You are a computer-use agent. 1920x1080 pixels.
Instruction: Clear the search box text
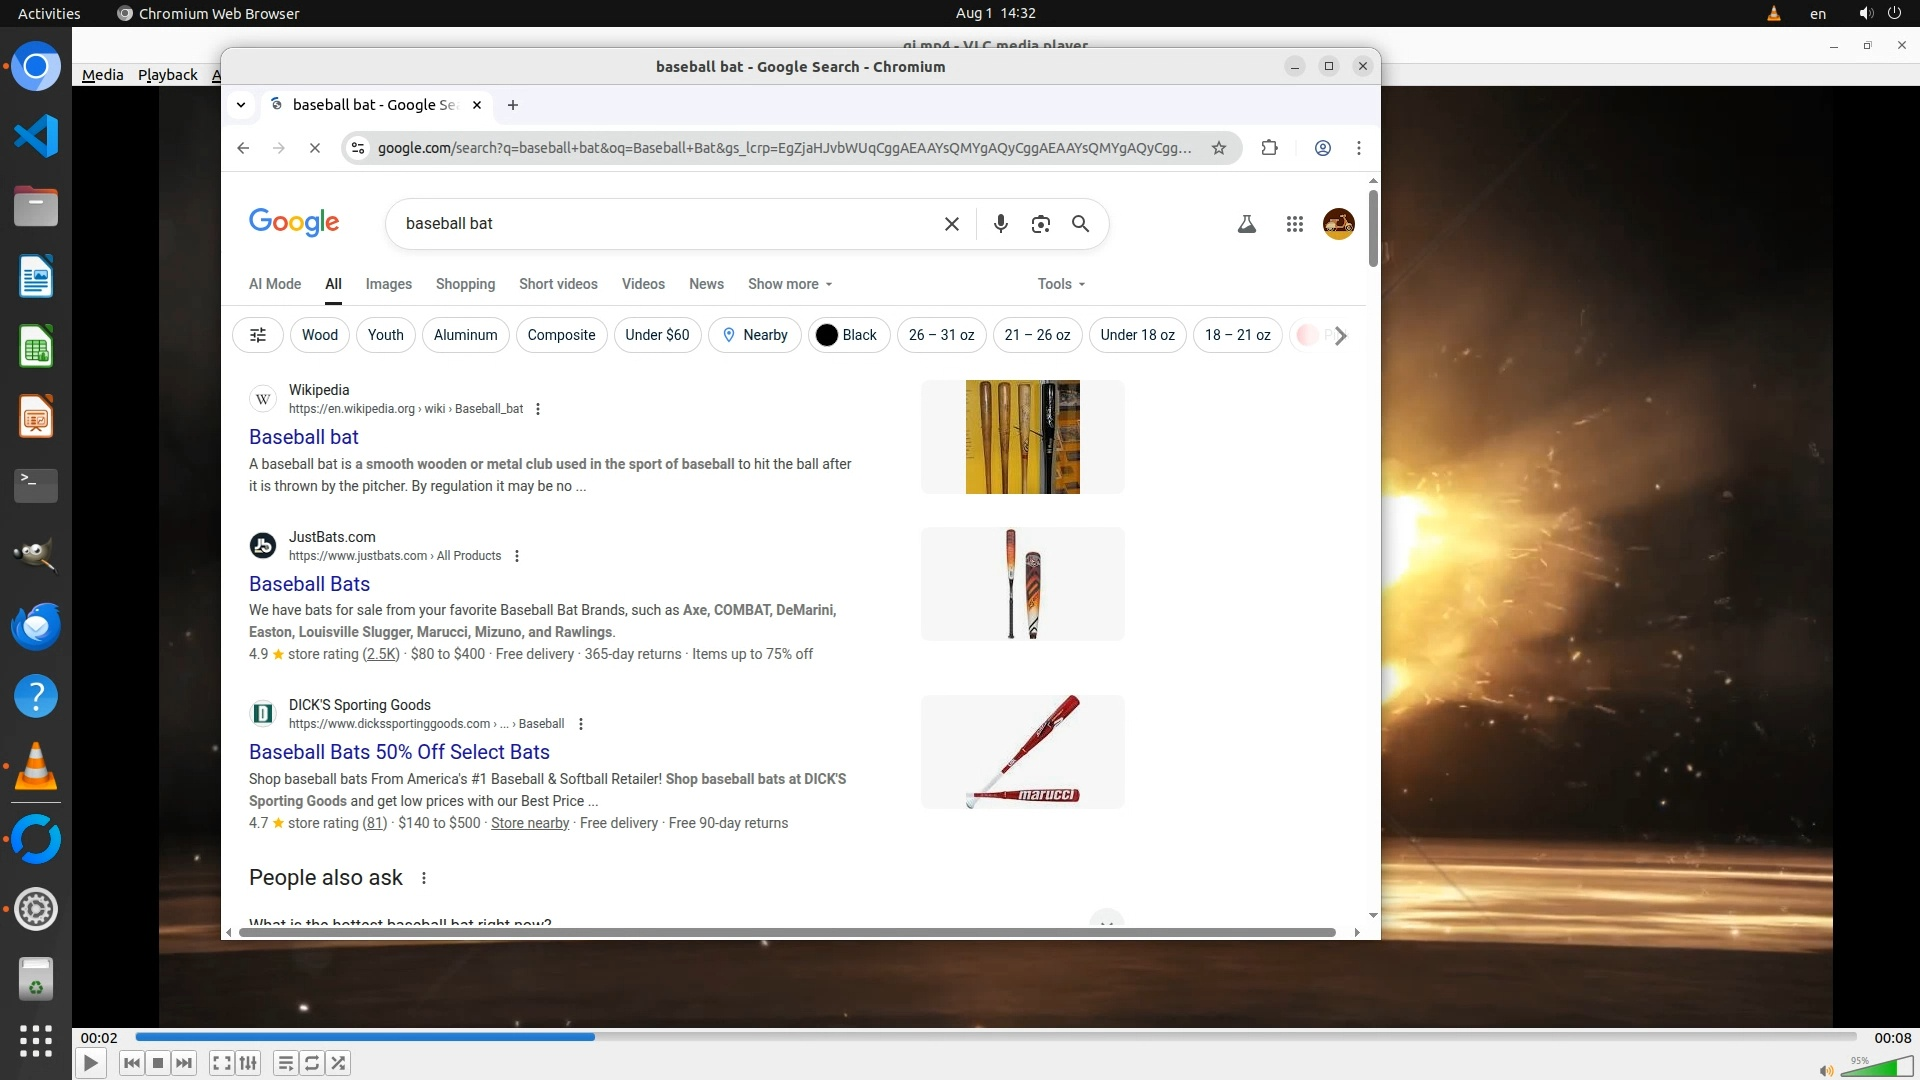pyautogui.click(x=951, y=224)
